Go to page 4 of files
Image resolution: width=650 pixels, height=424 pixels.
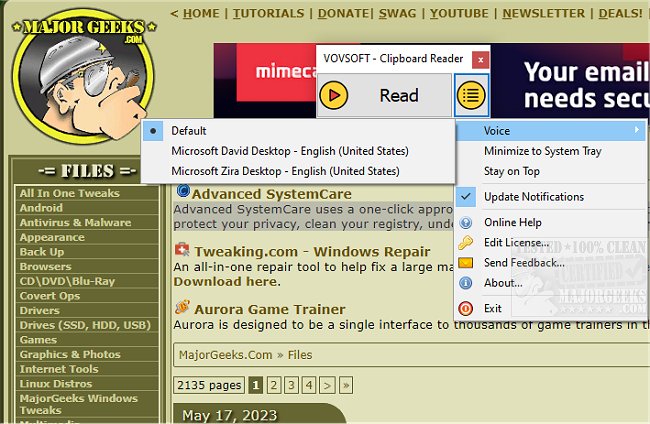coord(309,385)
